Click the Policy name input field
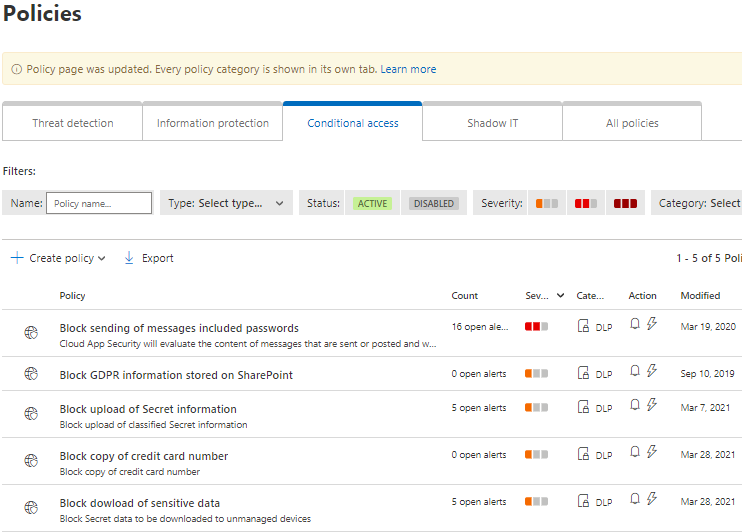The image size is (742, 532). pos(98,203)
